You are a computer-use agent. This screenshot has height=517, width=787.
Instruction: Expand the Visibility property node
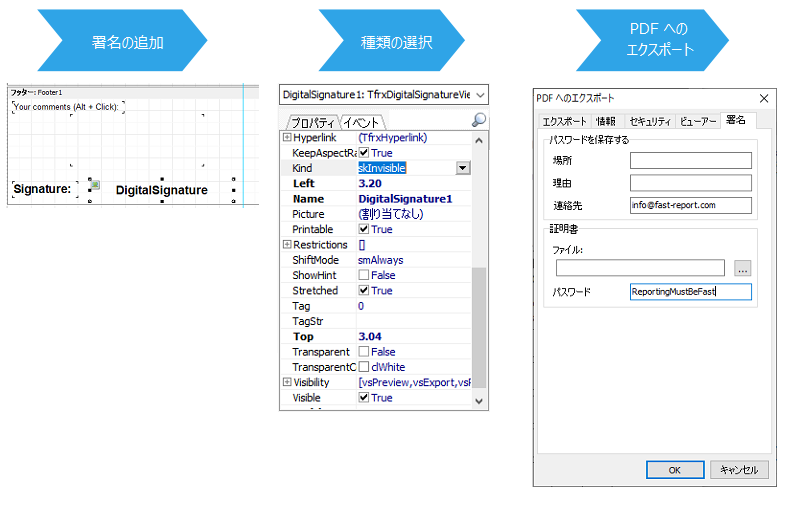click(x=287, y=382)
